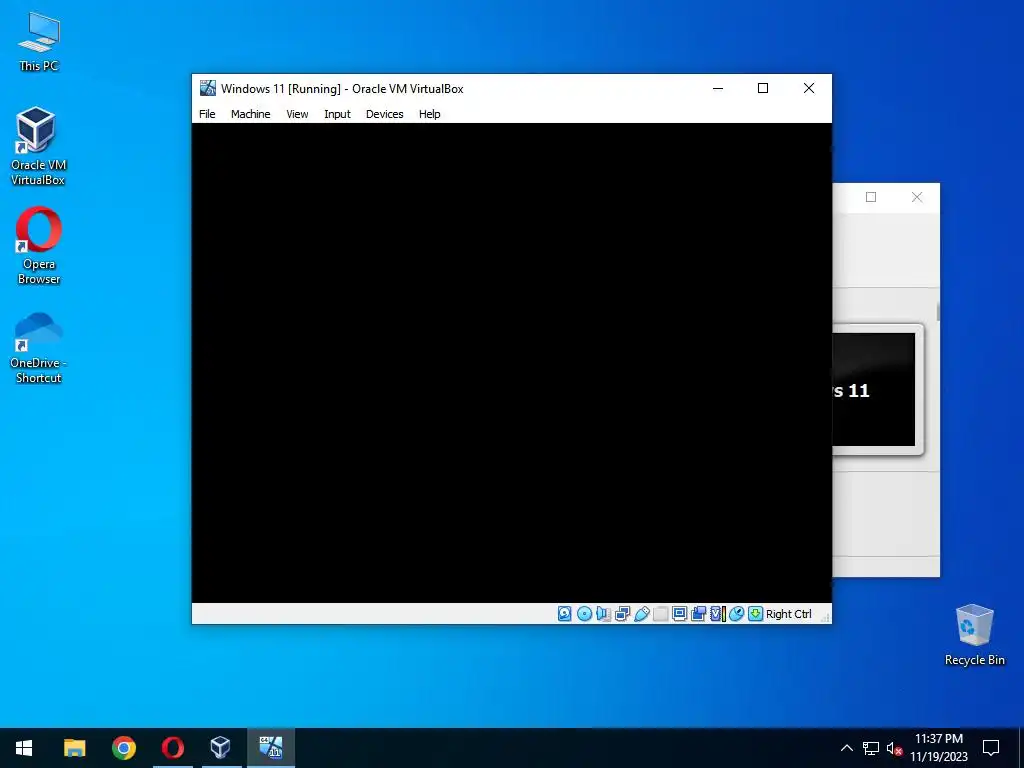
Task: Click the shared folders indicator icon
Action: [x=660, y=613]
